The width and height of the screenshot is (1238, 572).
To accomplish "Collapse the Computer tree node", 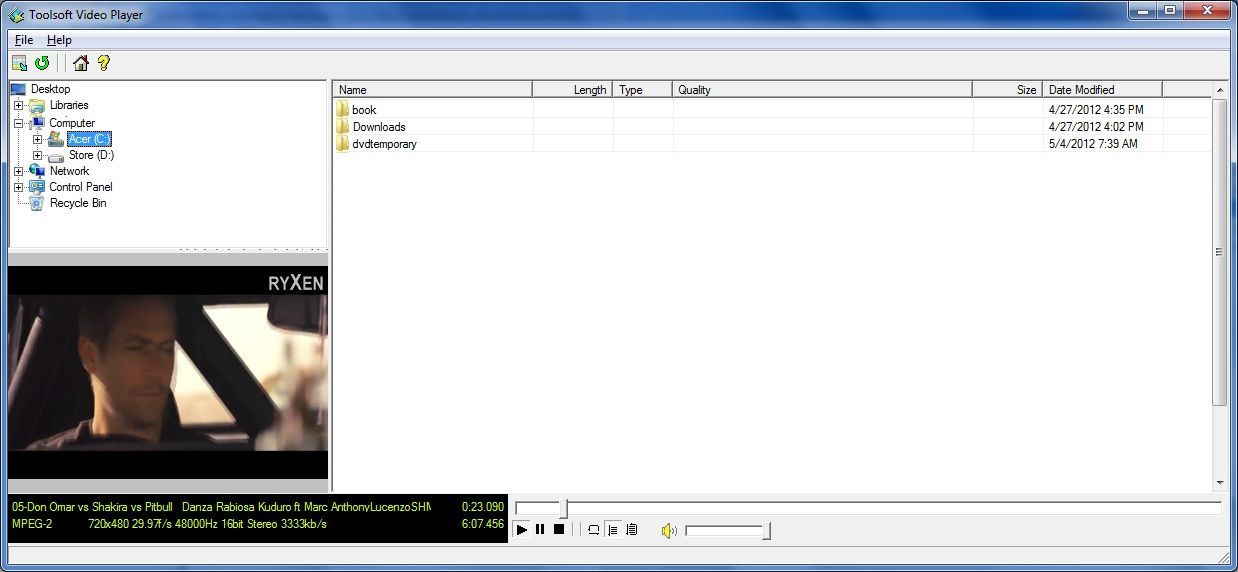I will tap(19, 123).
